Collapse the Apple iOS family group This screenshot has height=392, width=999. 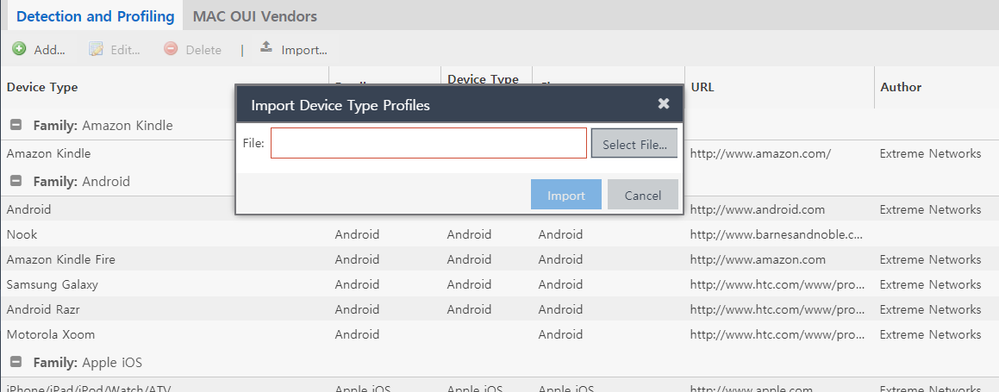point(17,362)
